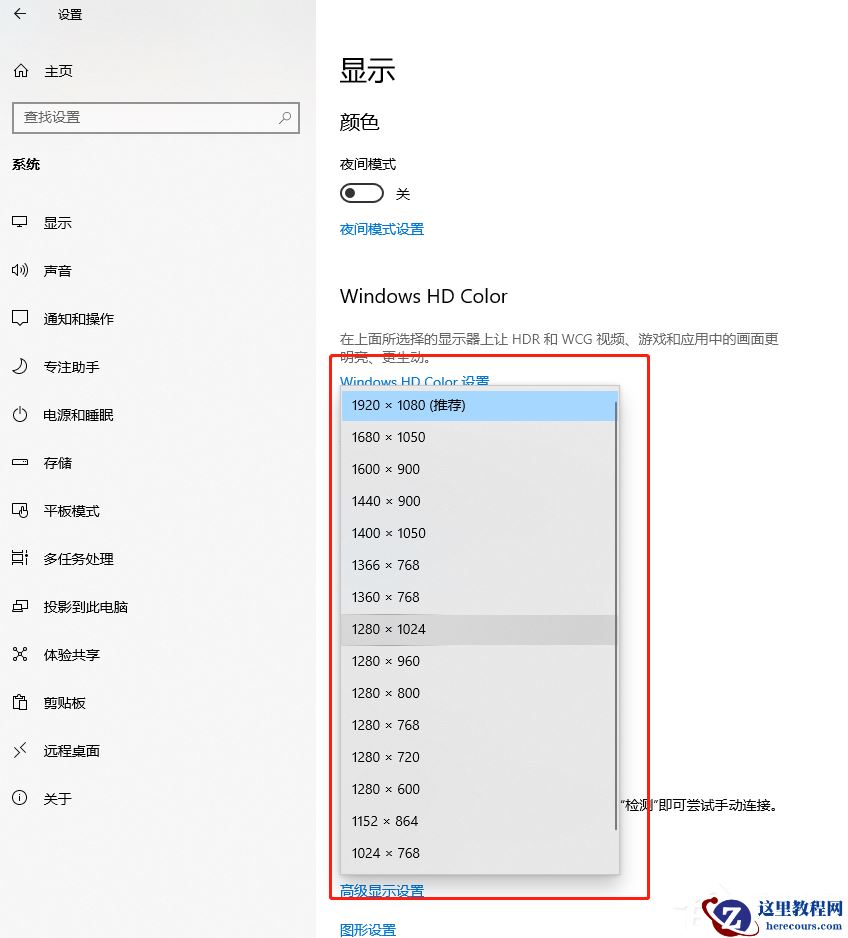Open 高级显示设置 link
Image resolution: width=848 pixels, height=938 pixels.
[381, 890]
